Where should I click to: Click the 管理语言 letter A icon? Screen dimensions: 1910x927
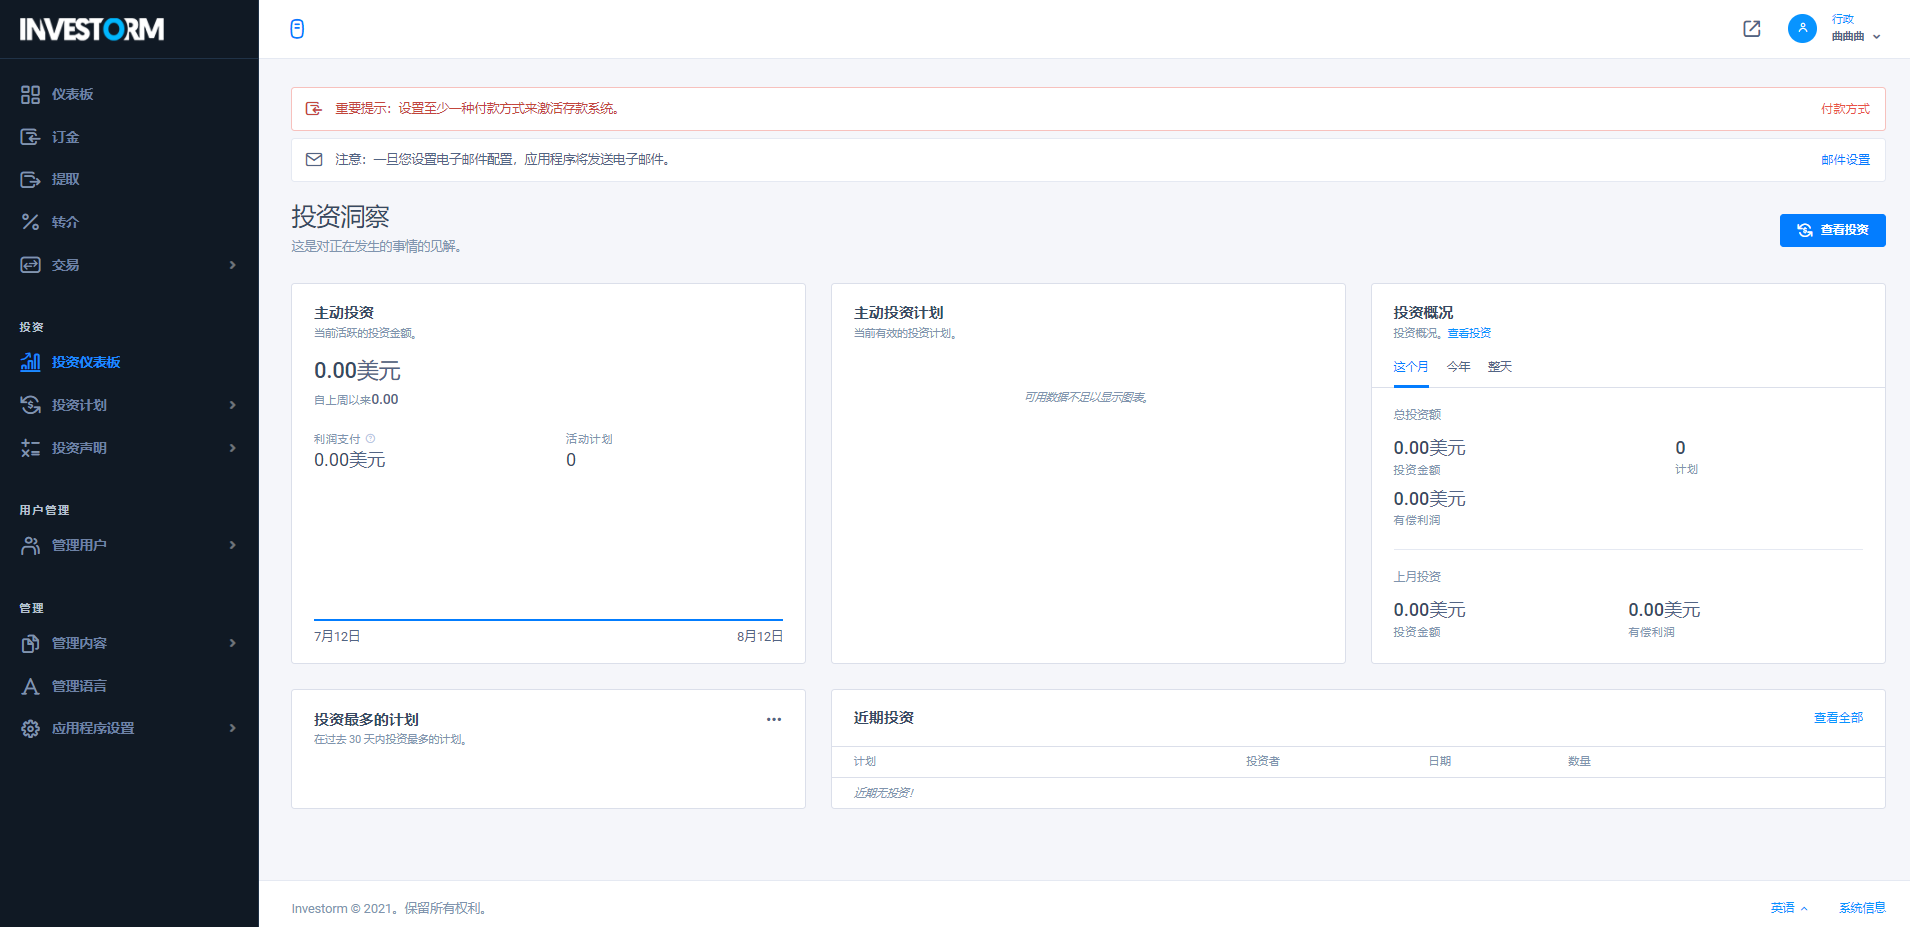click(30, 686)
